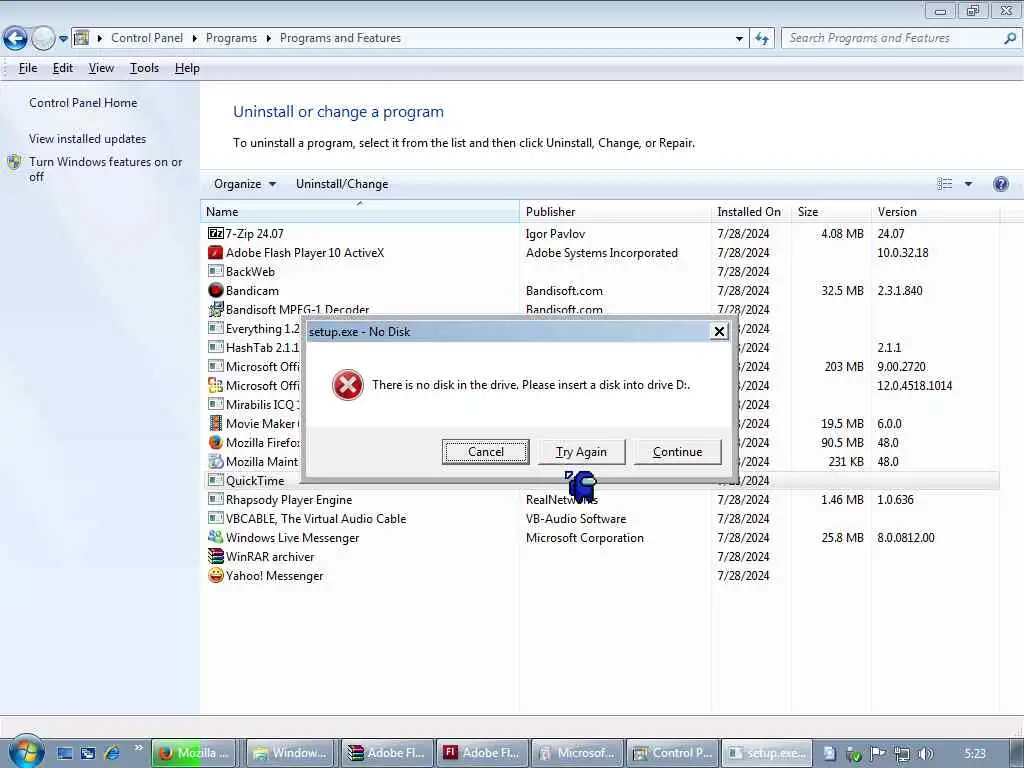Screen dimensions: 1024x768
Task: Switch to Mozilla taskbar button
Action: click(194, 753)
